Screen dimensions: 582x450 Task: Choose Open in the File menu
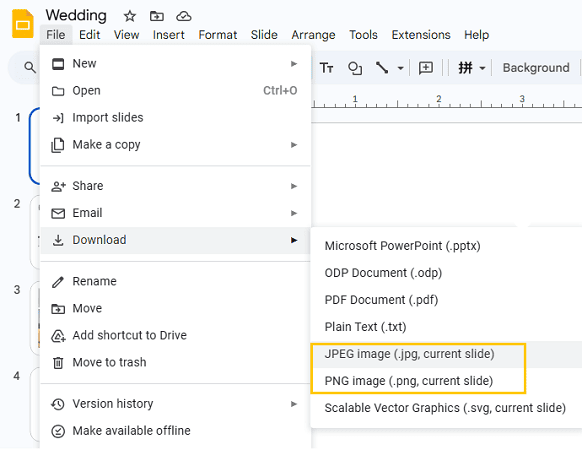[x=175, y=91]
